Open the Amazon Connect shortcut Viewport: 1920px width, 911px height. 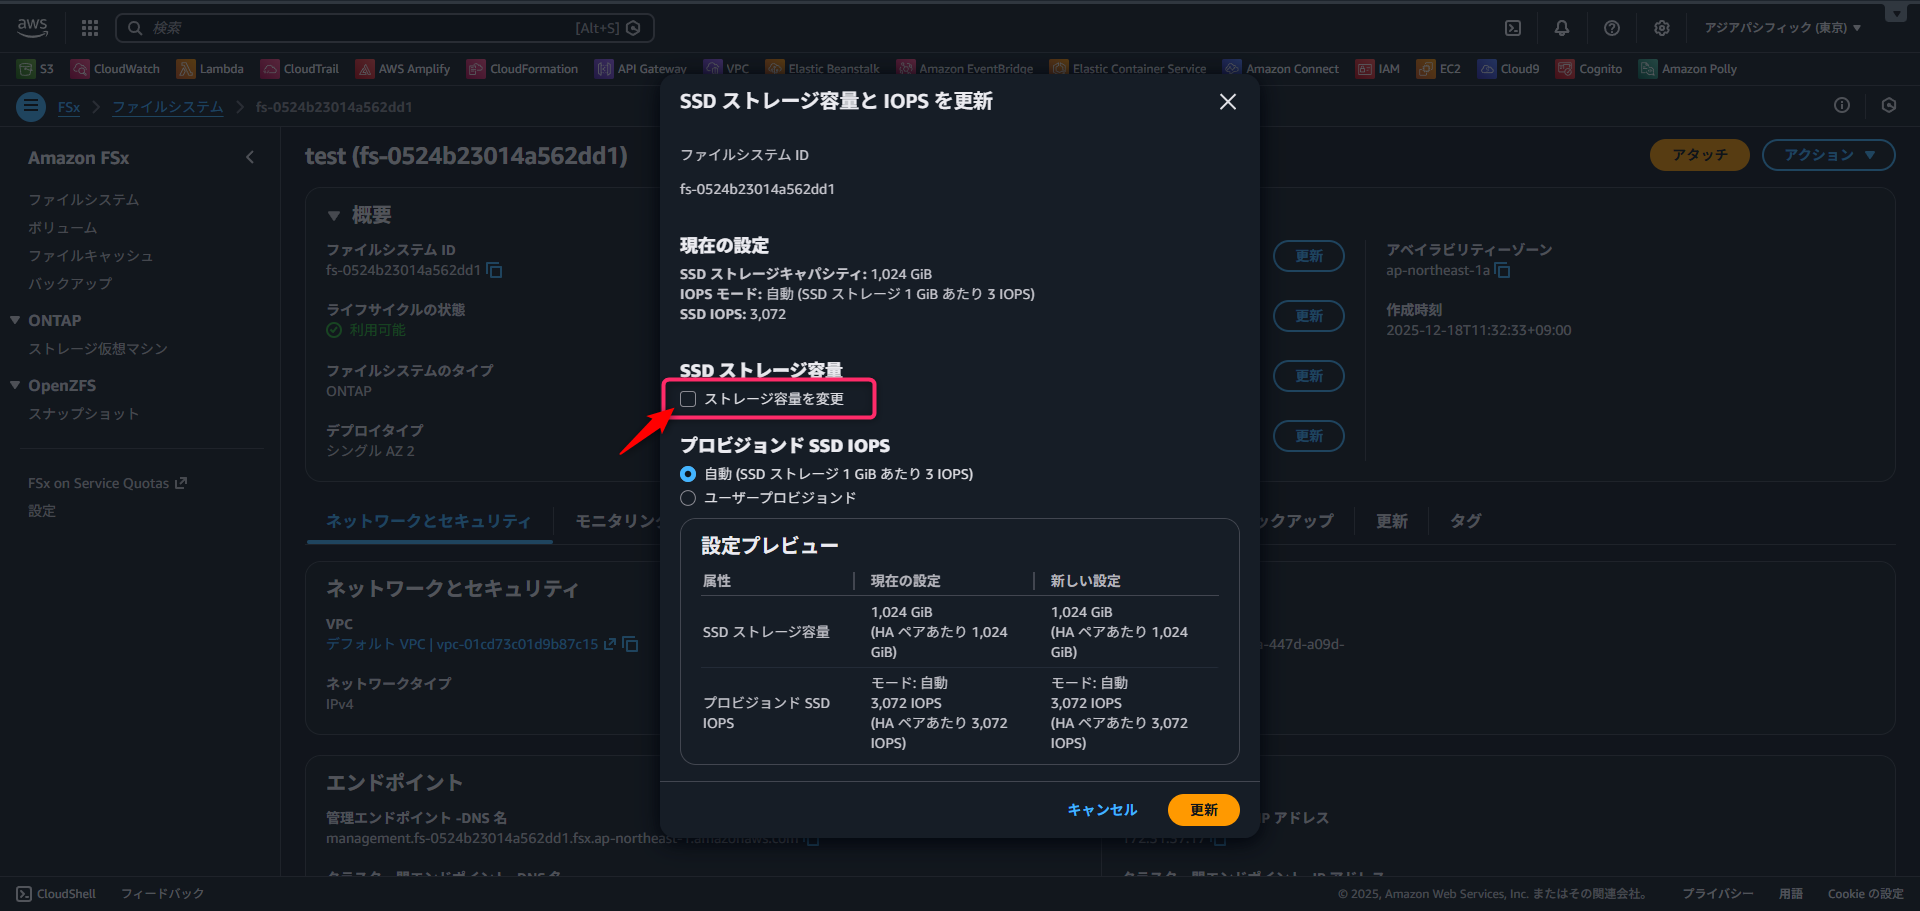(1281, 69)
